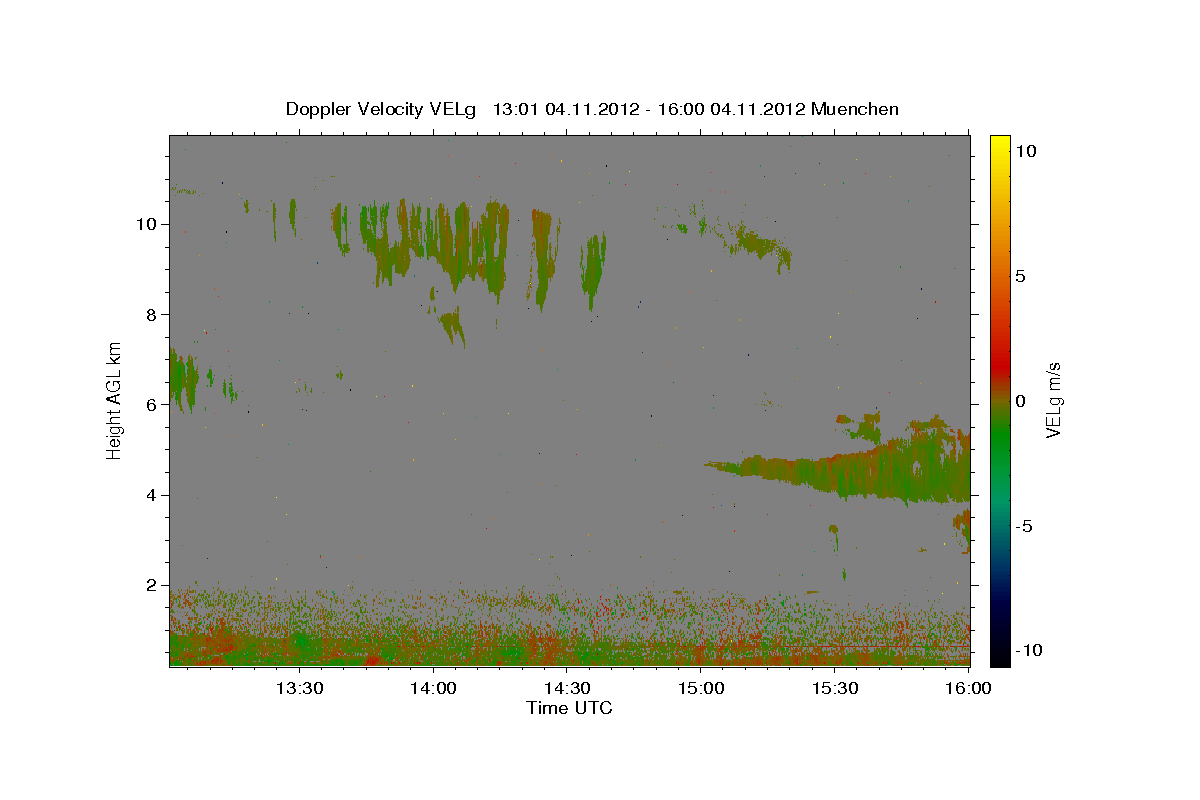Click the large cloud layer near 4.5 km
Image resolution: width=1200 pixels, height=800 pixels.
pyautogui.click(x=860, y=472)
